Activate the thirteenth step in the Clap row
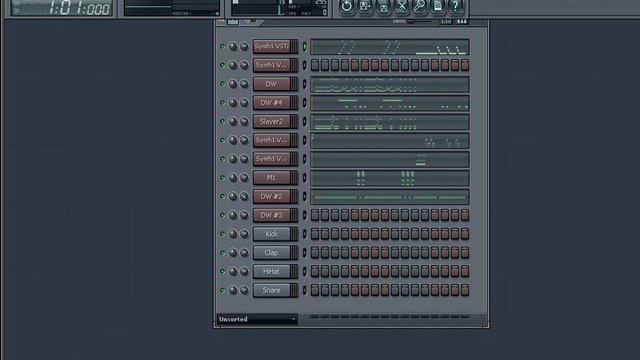The image size is (640, 360). coord(435,253)
